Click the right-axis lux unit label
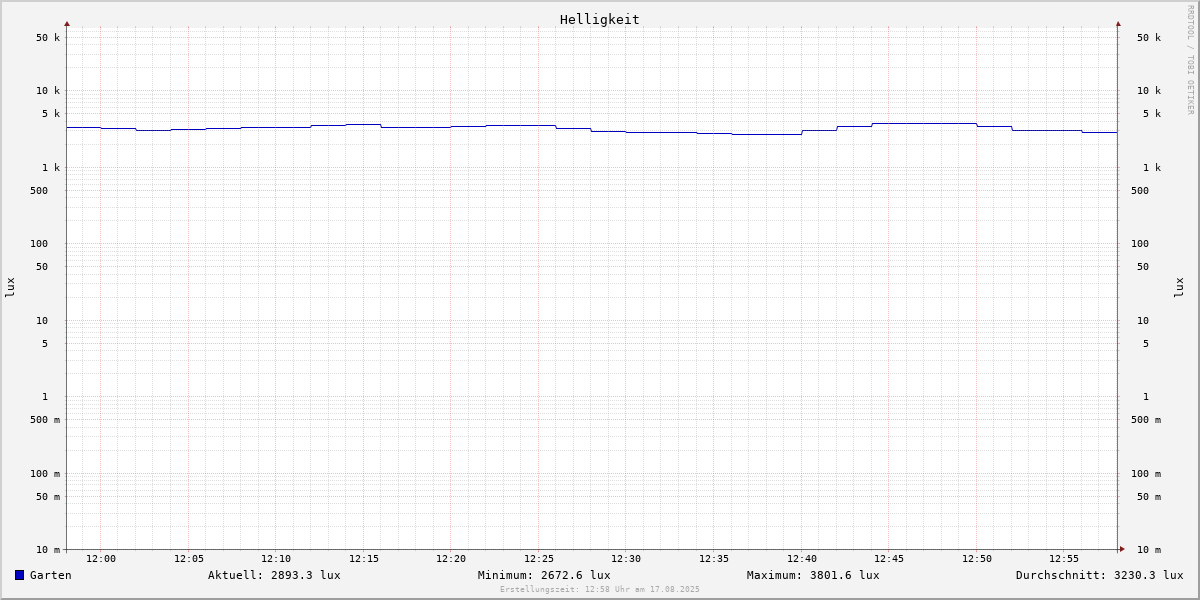This screenshot has width=1200, height=600. pyautogui.click(x=1180, y=287)
